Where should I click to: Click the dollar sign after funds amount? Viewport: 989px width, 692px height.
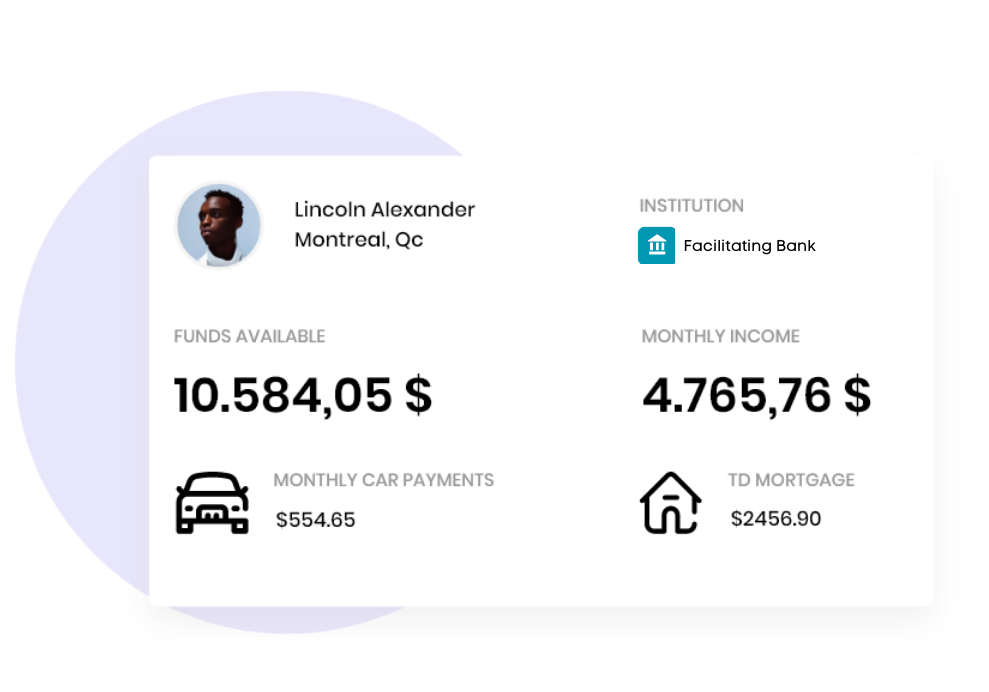tap(419, 396)
